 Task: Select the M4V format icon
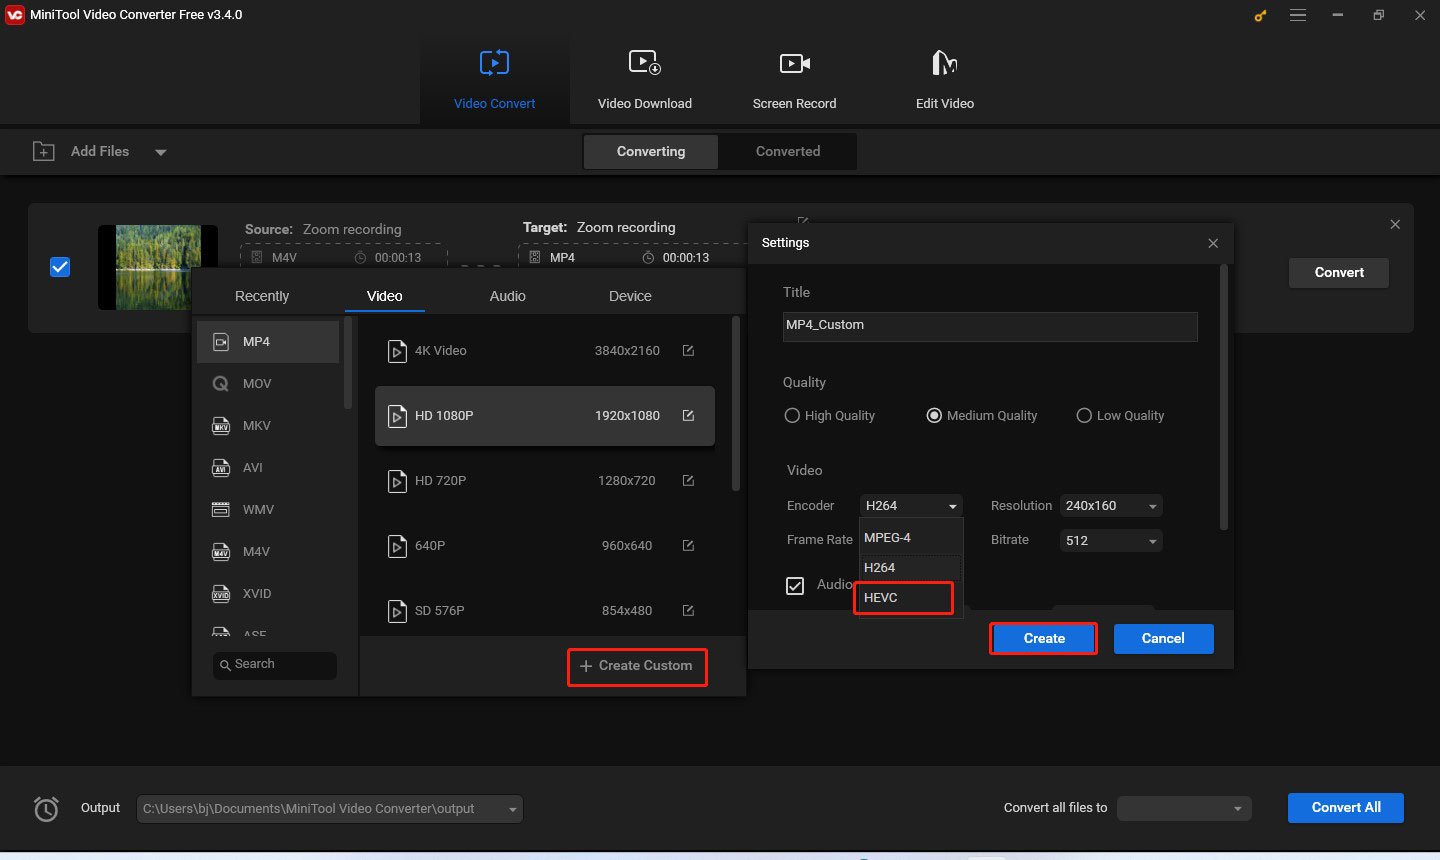pos(221,552)
